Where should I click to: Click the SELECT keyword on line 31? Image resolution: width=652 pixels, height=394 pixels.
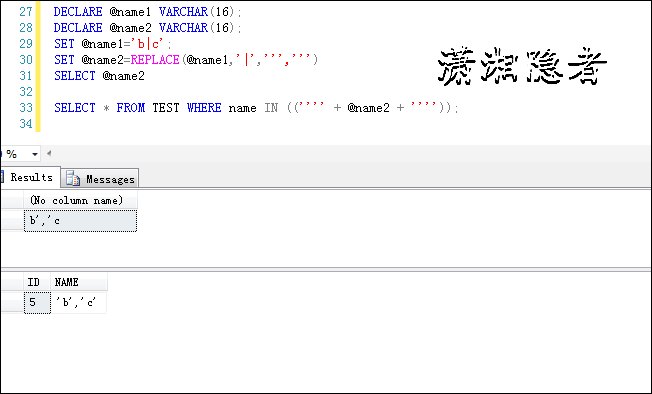coord(75,76)
